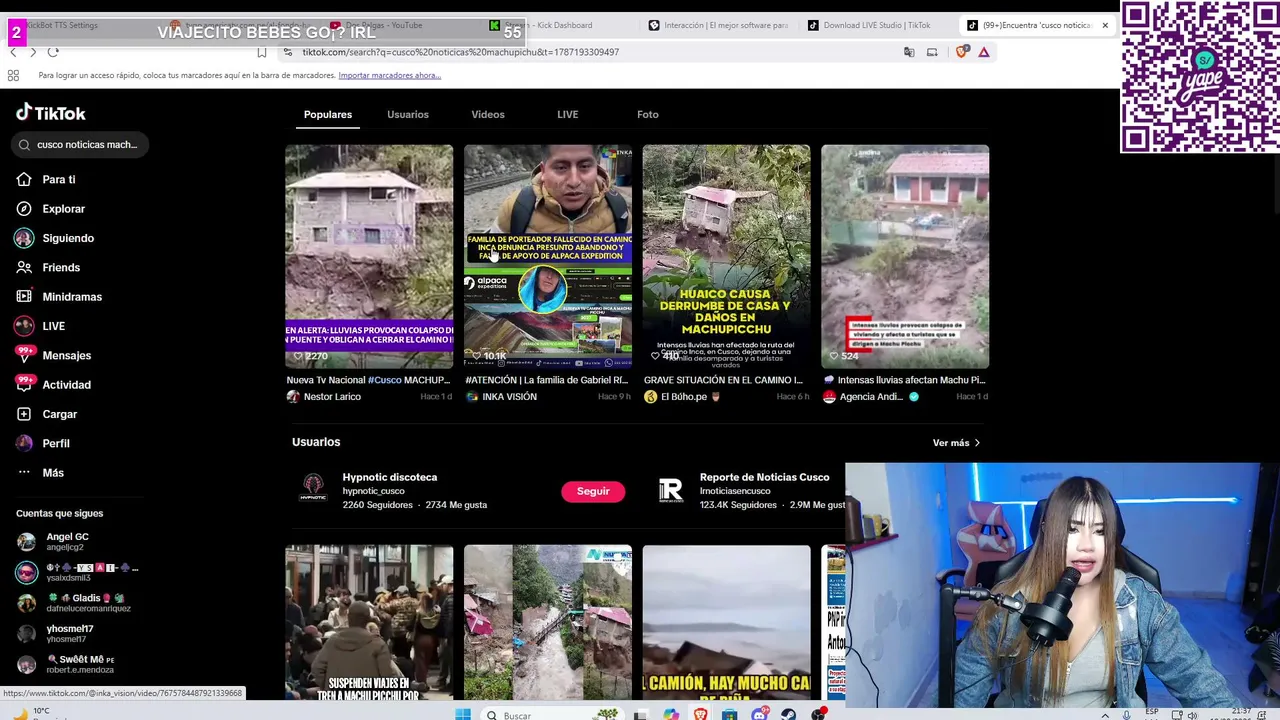The width and height of the screenshot is (1280, 720).
Task: Open Intensas lluvias red house video
Action: click(x=905, y=257)
